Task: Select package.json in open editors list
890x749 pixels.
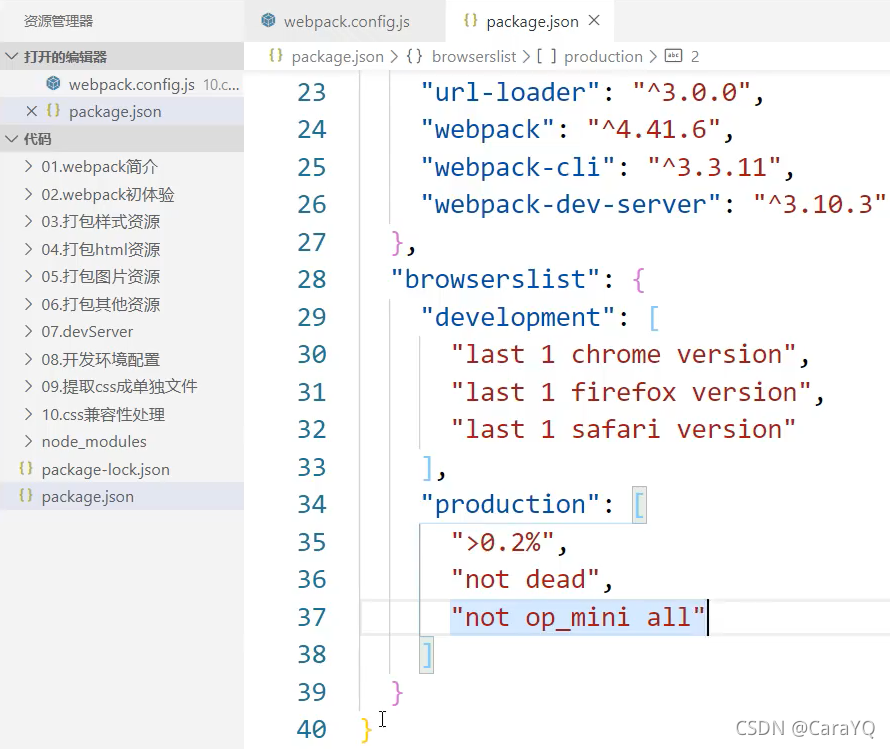Action: pyautogui.click(x=122, y=112)
